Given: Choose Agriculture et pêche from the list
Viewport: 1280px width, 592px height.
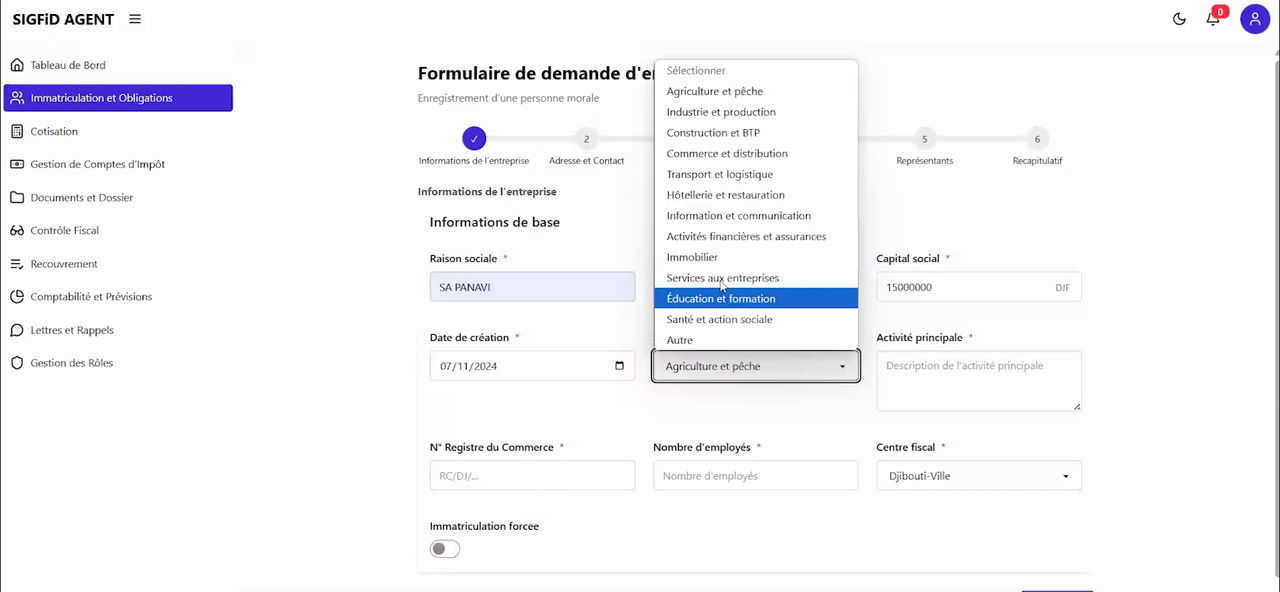Looking at the screenshot, I should (x=714, y=91).
